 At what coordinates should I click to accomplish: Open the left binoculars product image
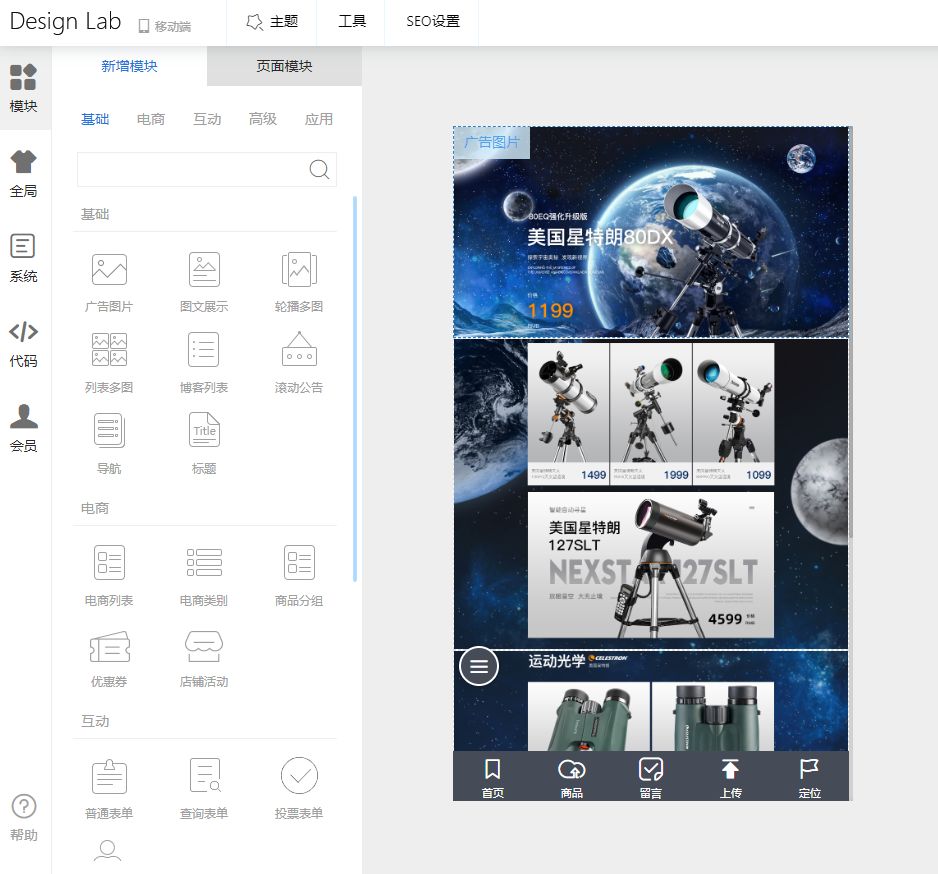pyautogui.click(x=589, y=716)
